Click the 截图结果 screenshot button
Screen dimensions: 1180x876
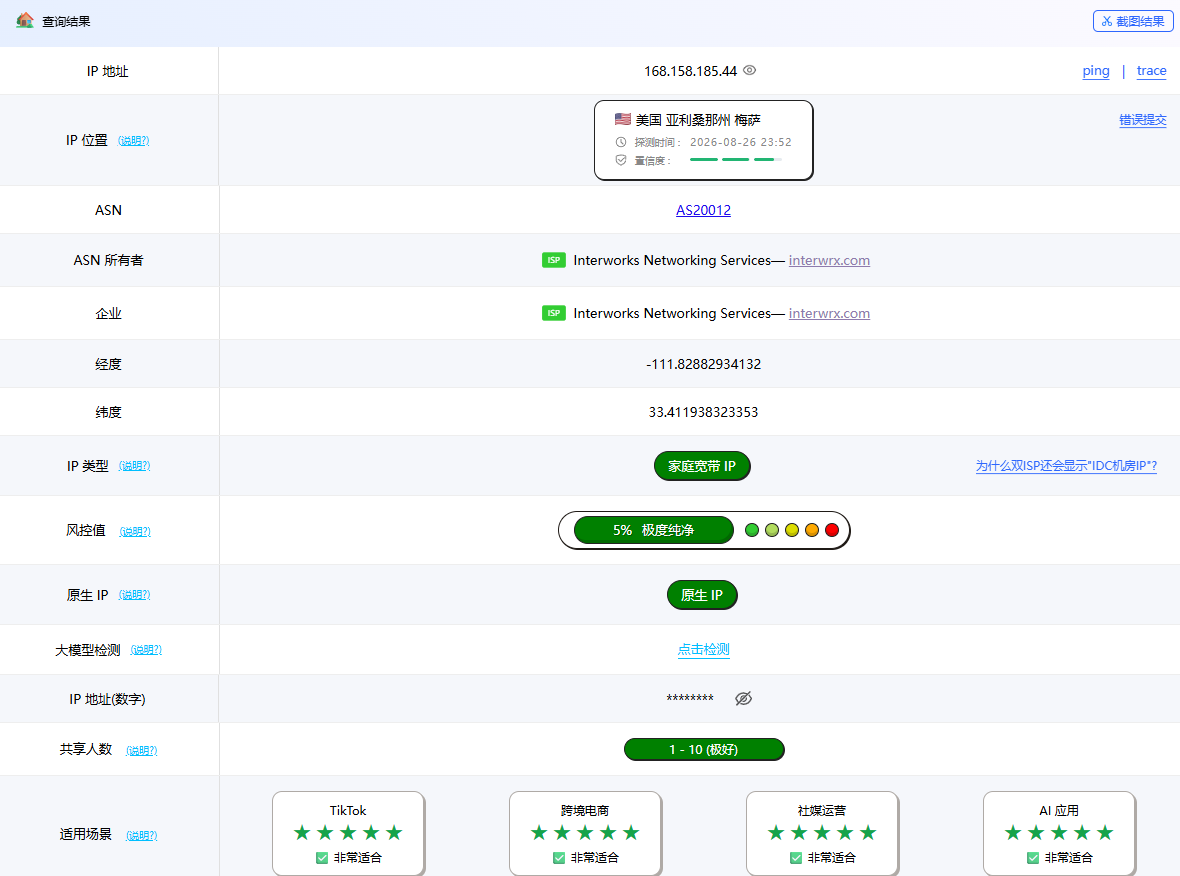(x=1133, y=21)
